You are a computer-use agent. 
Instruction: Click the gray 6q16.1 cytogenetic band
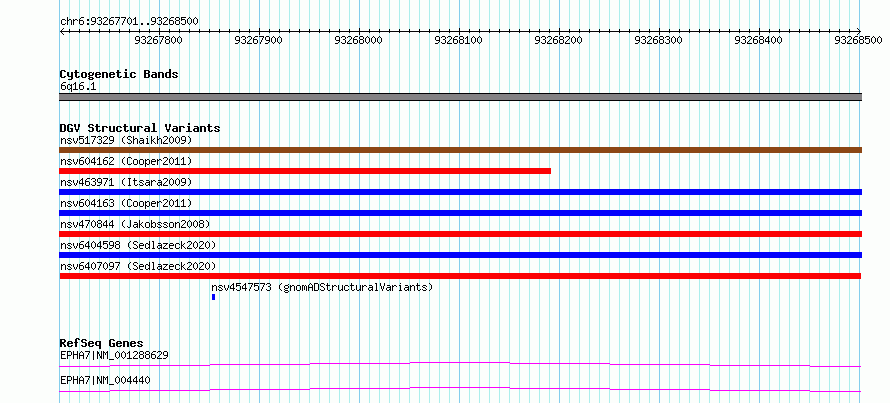click(x=460, y=96)
